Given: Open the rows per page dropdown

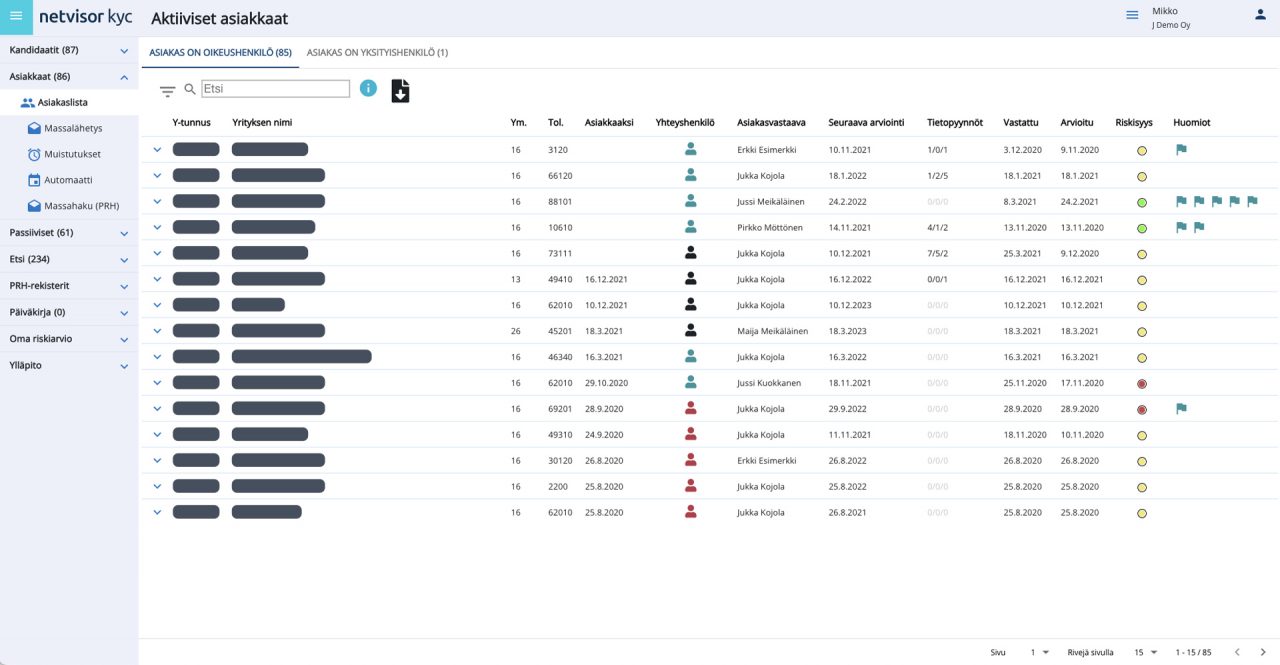Looking at the screenshot, I should (1145, 652).
